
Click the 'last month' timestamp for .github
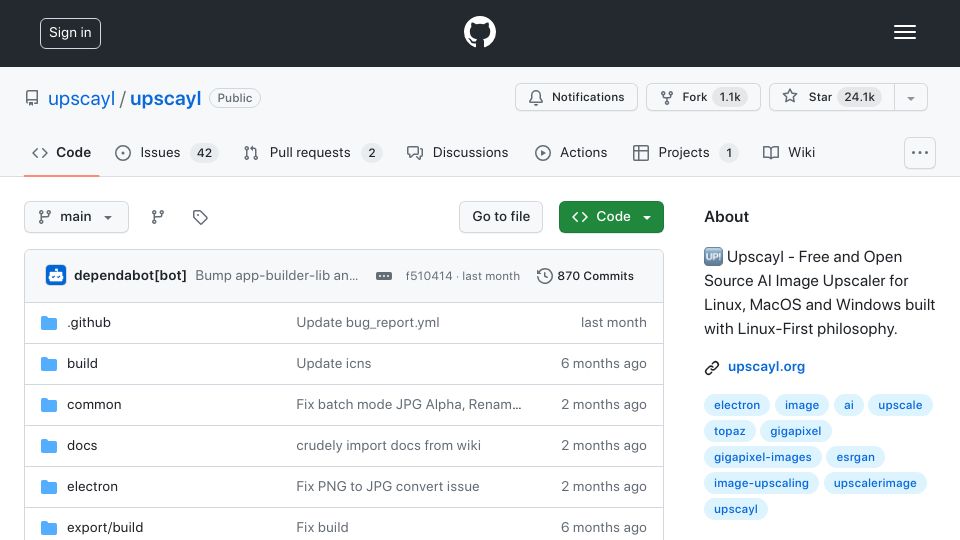pyautogui.click(x=613, y=323)
